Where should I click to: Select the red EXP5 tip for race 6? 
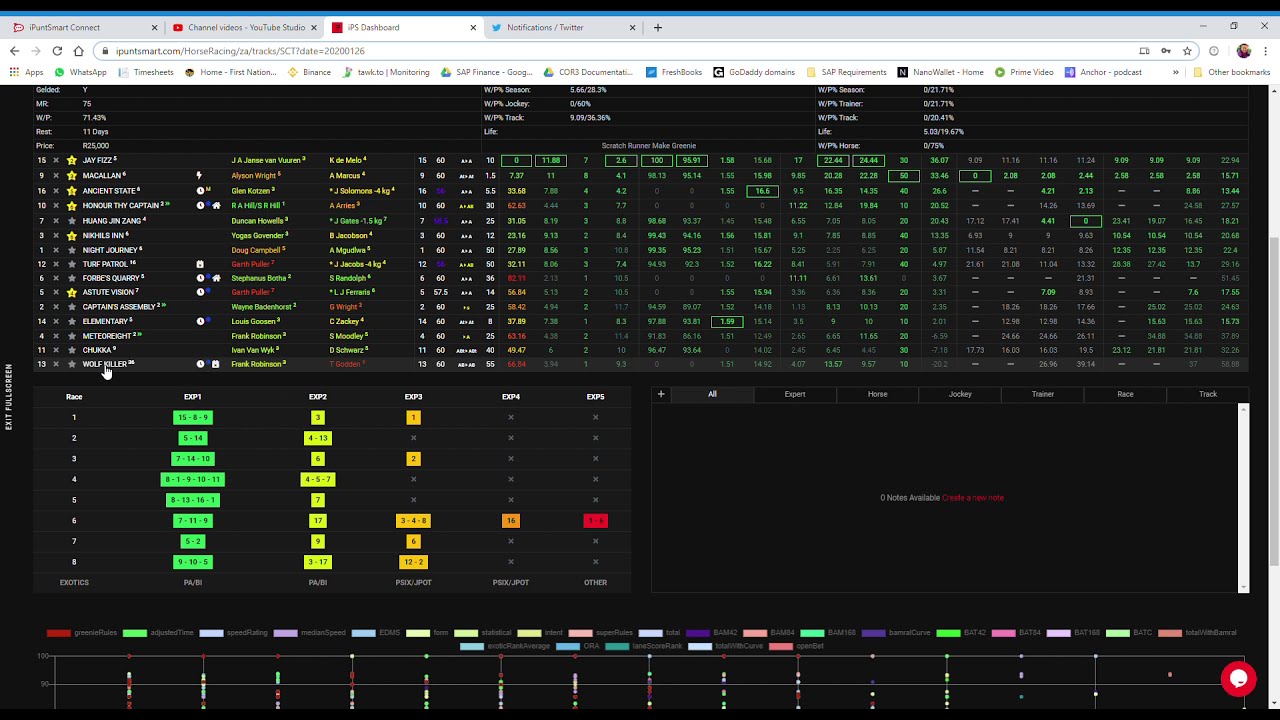[x=595, y=521]
